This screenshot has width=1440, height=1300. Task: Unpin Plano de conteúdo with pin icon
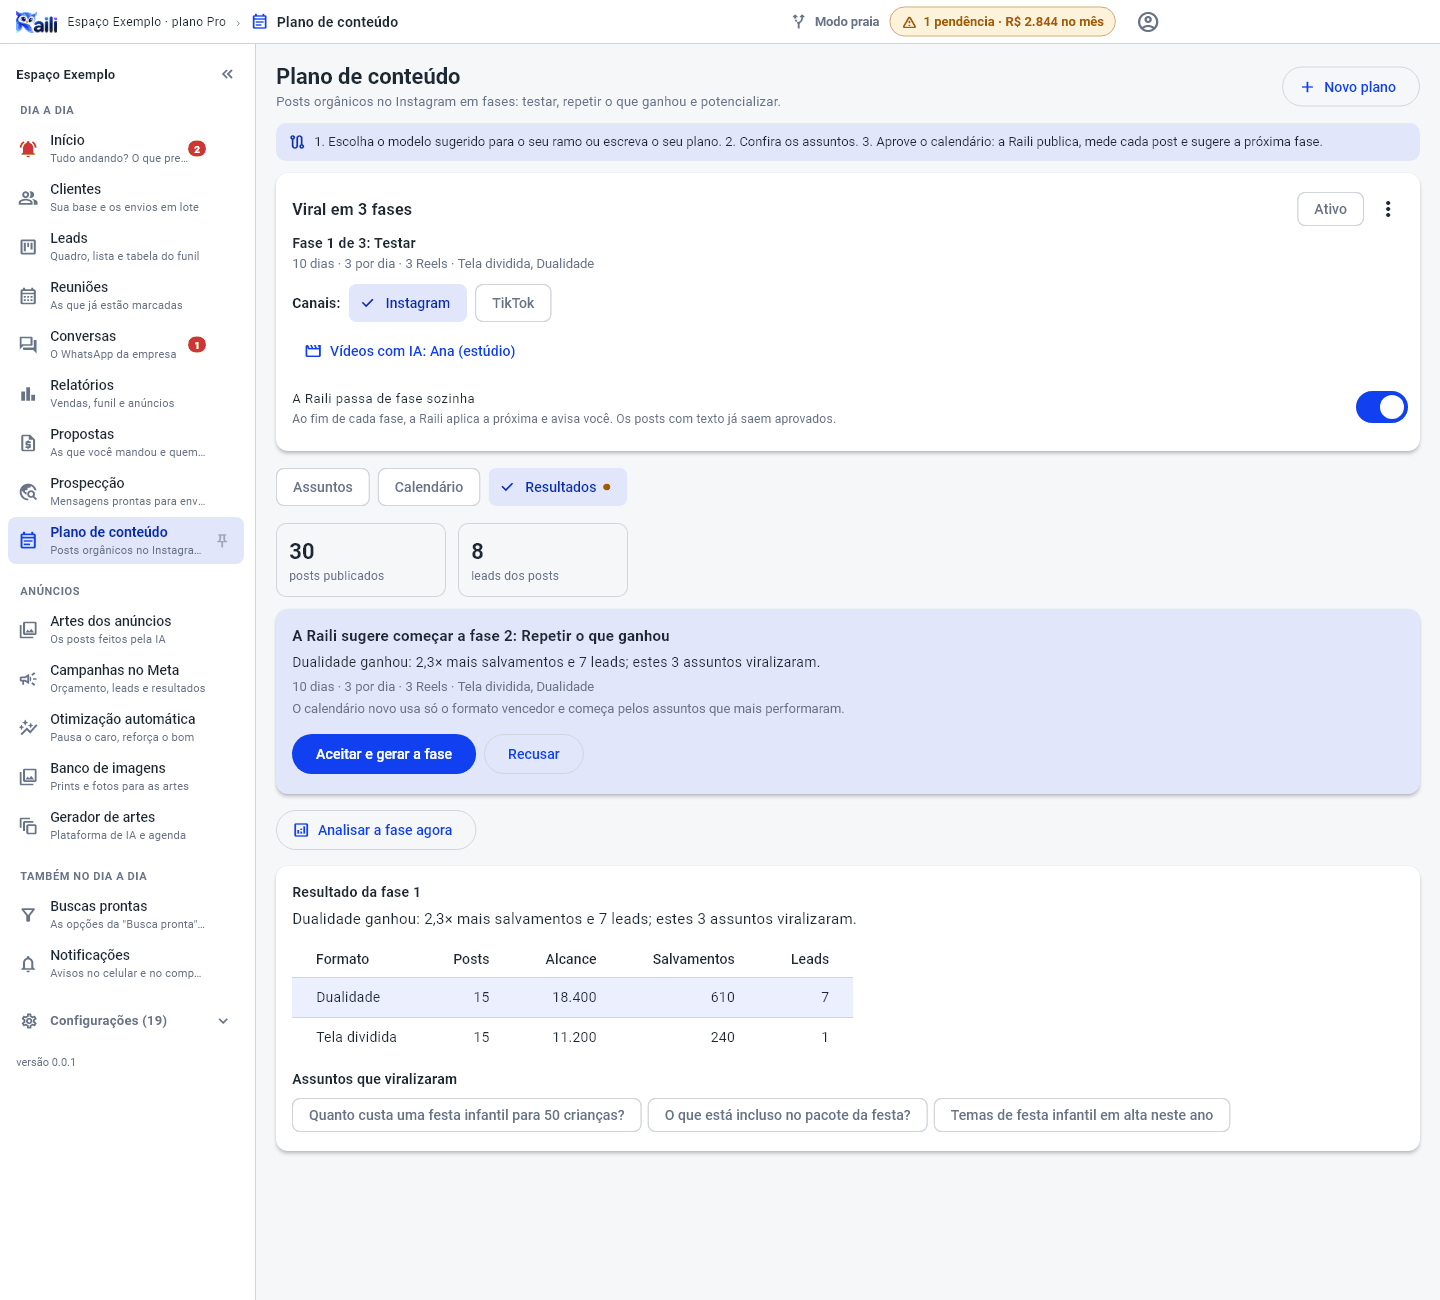[222, 541]
